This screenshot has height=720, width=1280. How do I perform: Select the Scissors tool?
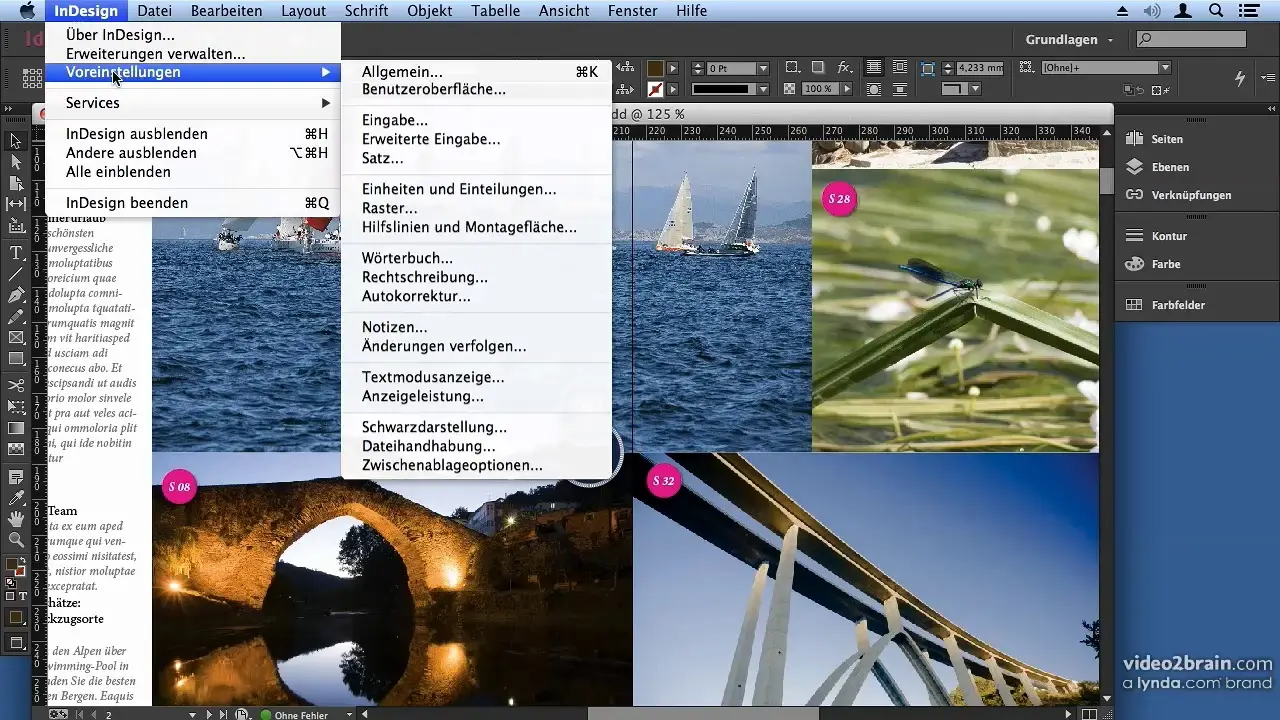click(x=16, y=384)
